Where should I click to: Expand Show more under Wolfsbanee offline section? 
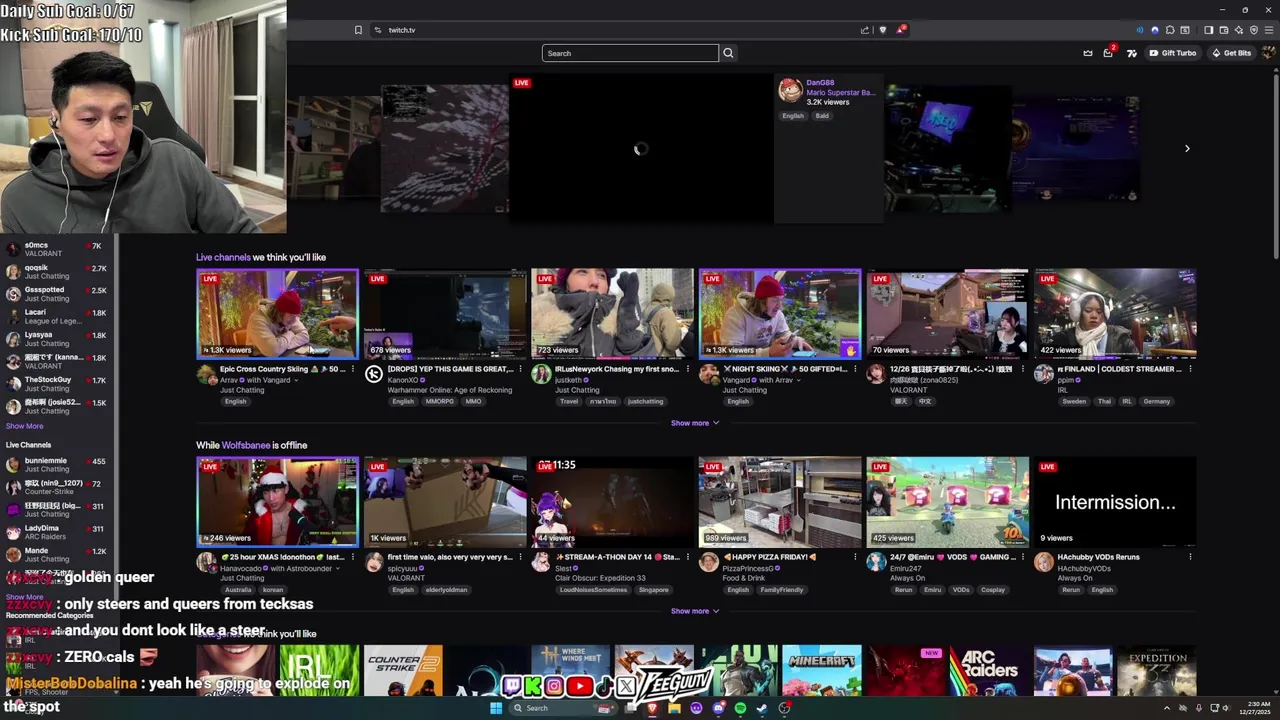pyautogui.click(x=695, y=611)
